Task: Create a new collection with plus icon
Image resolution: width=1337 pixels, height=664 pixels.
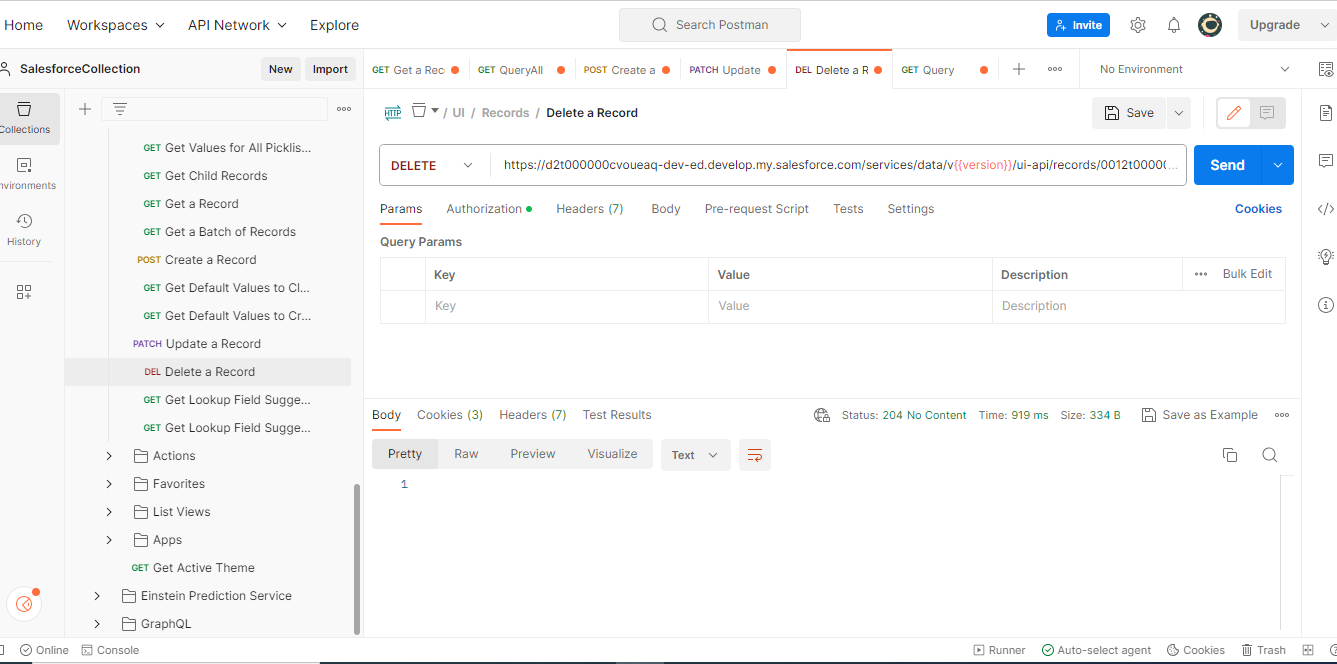Action: (85, 109)
